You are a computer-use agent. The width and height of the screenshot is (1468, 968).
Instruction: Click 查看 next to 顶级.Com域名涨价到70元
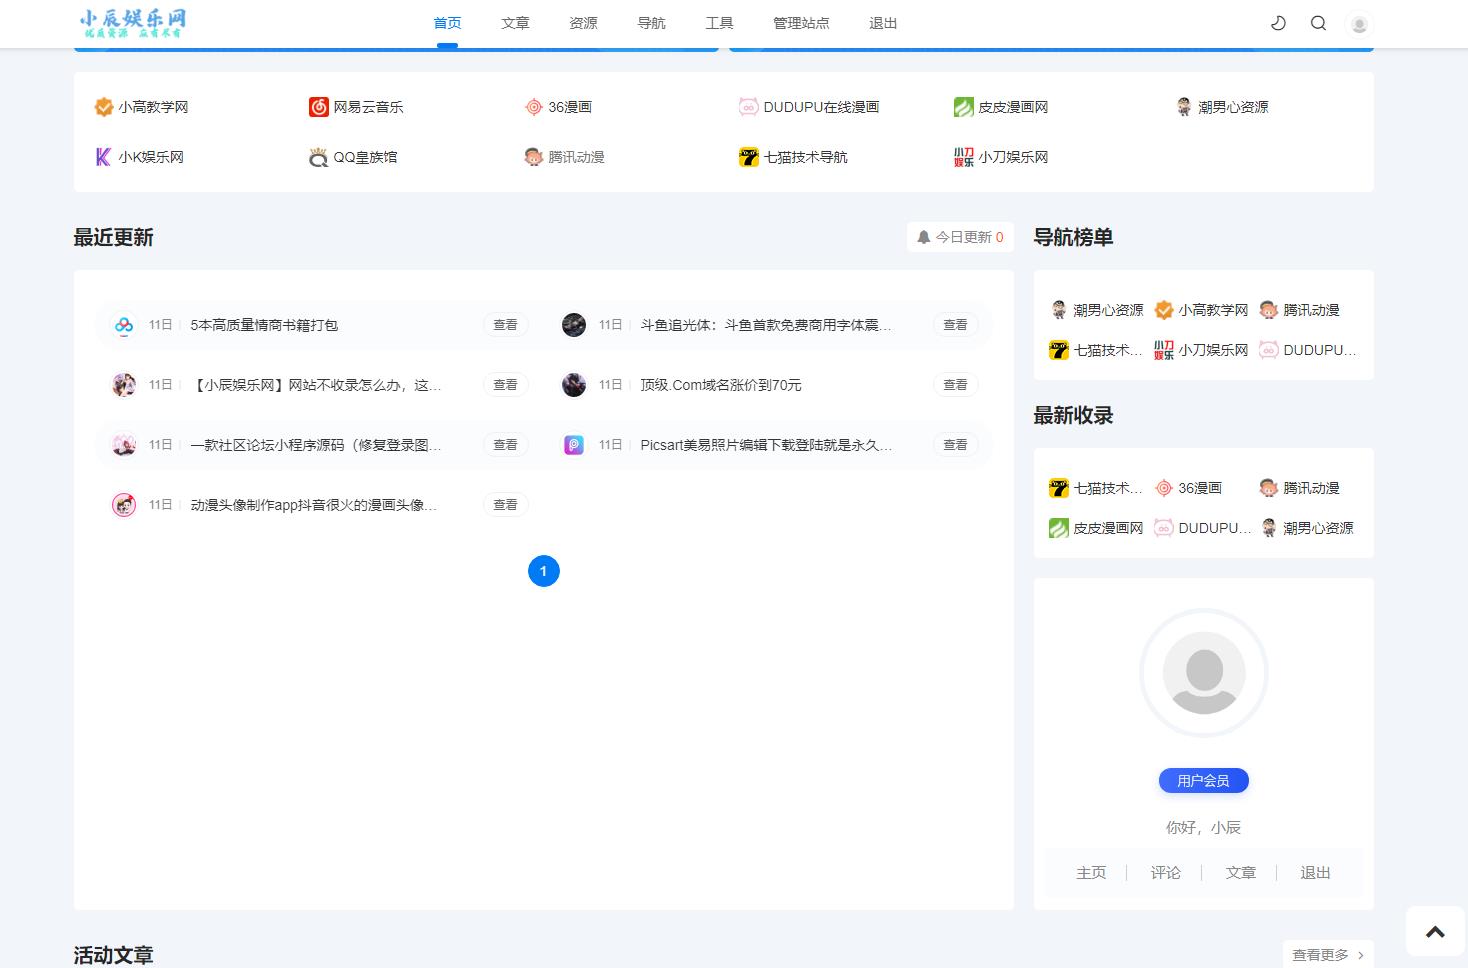(954, 384)
